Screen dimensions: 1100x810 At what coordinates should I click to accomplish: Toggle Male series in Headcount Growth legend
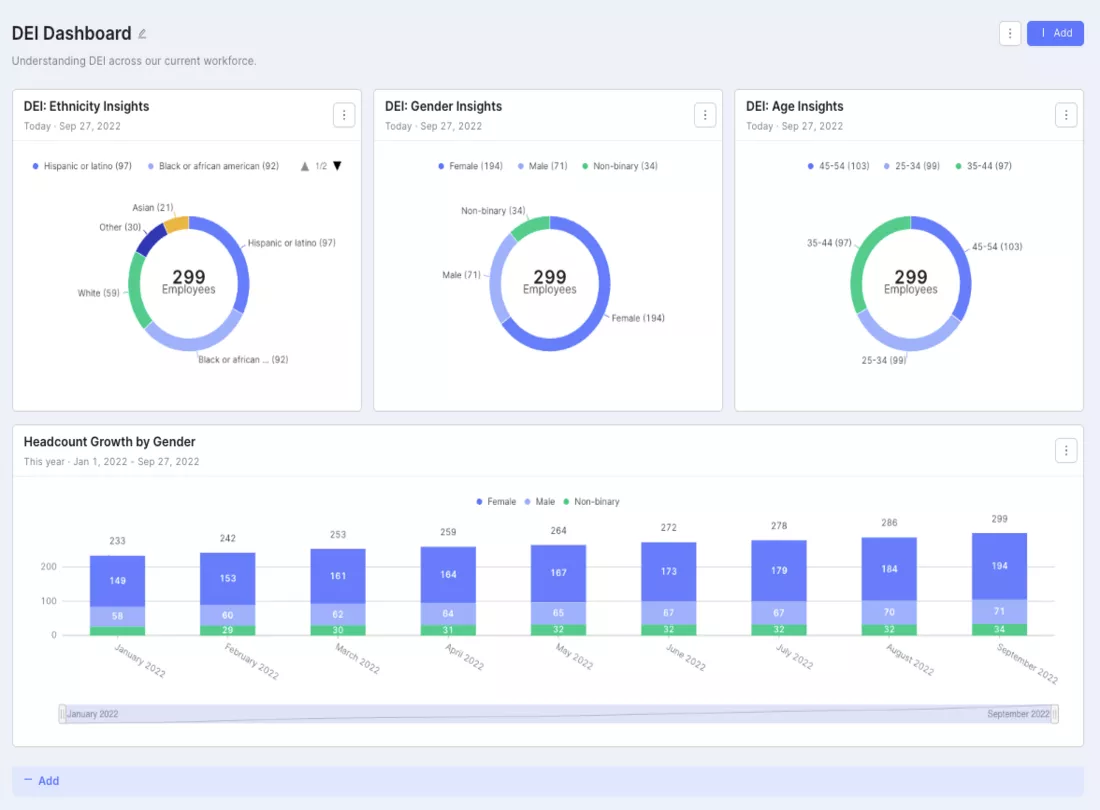(539, 501)
